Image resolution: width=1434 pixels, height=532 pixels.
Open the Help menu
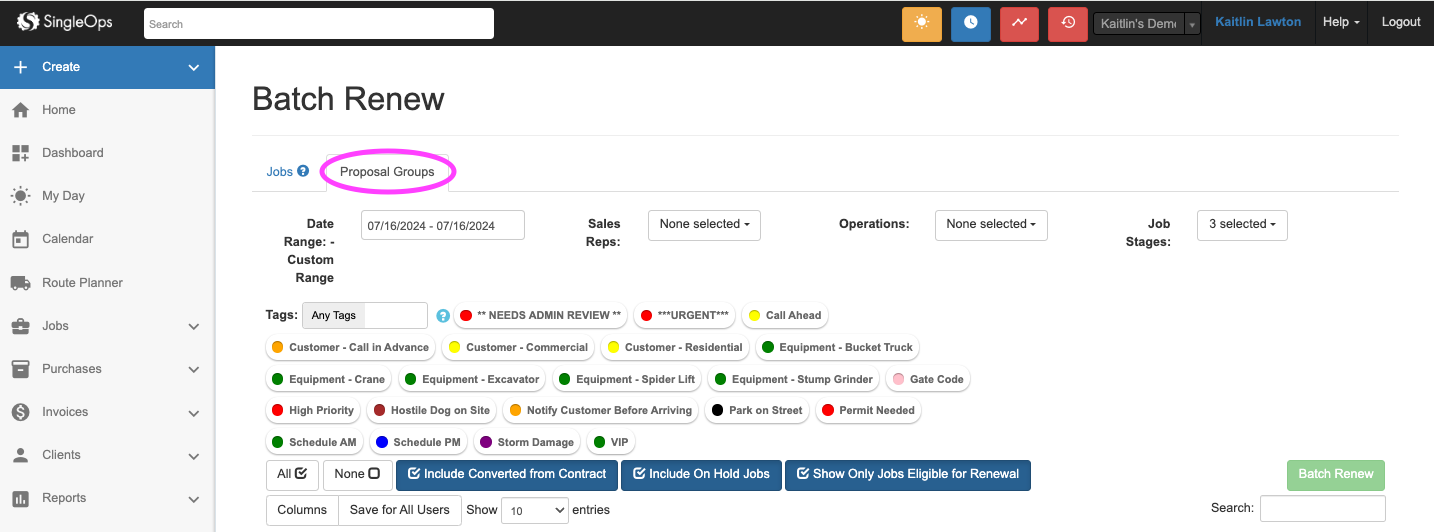1340,22
